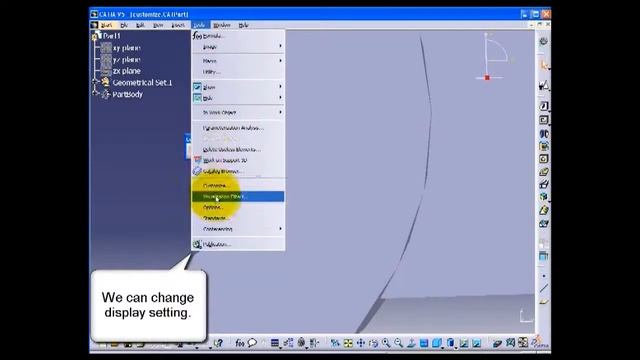Click the Normal View icon
The width and height of the screenshot is (640, 360).
(x=411, y=343)
